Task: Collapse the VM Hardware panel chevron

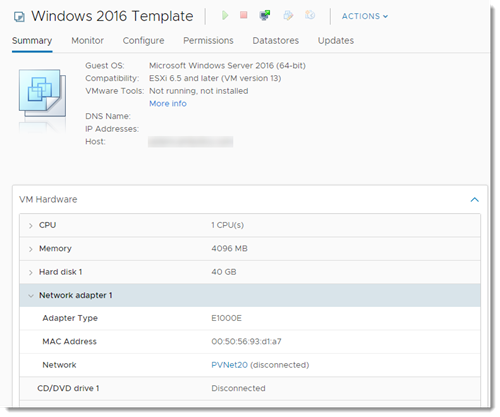Action: [x=475, y=200]
